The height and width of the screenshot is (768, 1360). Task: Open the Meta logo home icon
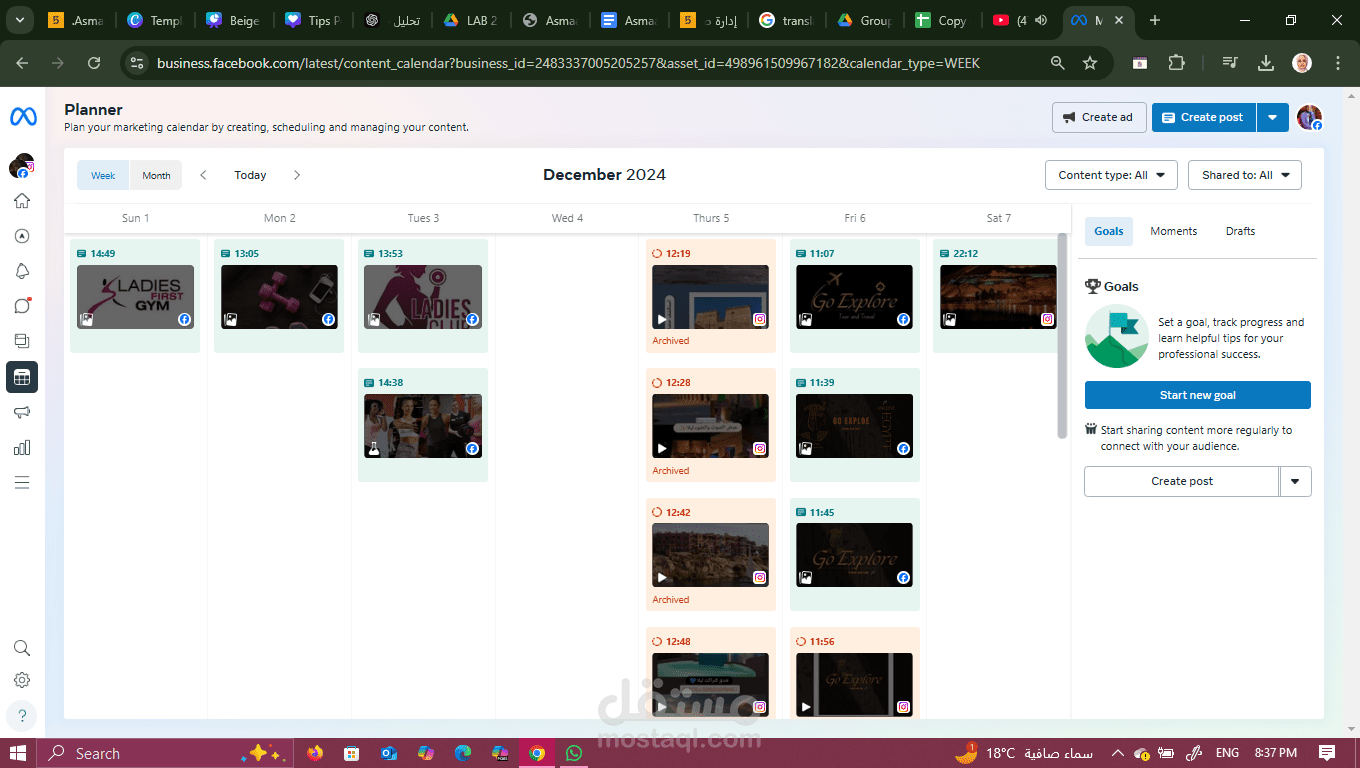click(23, 117)
